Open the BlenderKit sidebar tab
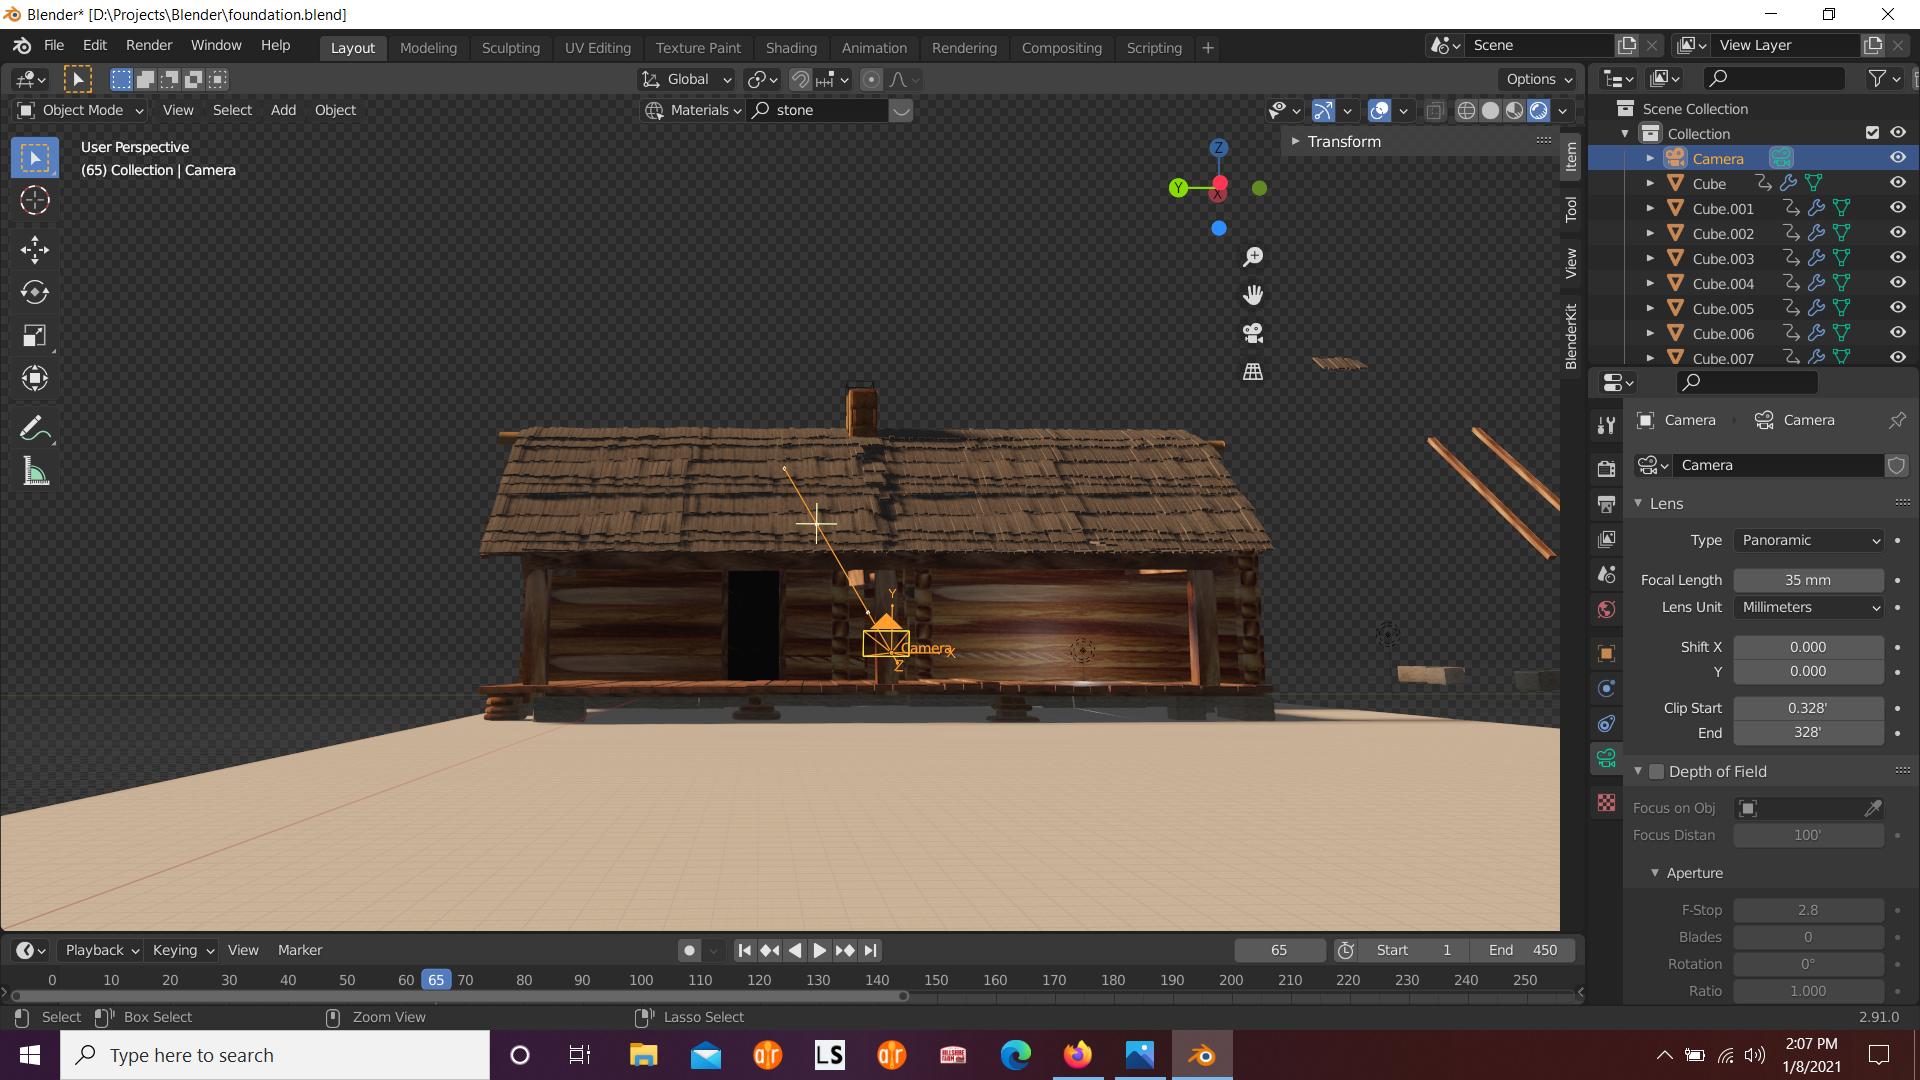This screenshot has height=1080, width=1920. 1571,336
